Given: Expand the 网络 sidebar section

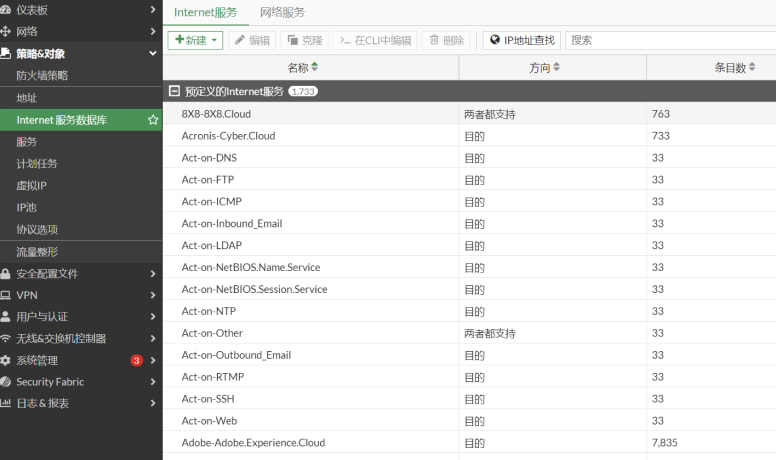Looking at the screenshot, I should 80,31.
